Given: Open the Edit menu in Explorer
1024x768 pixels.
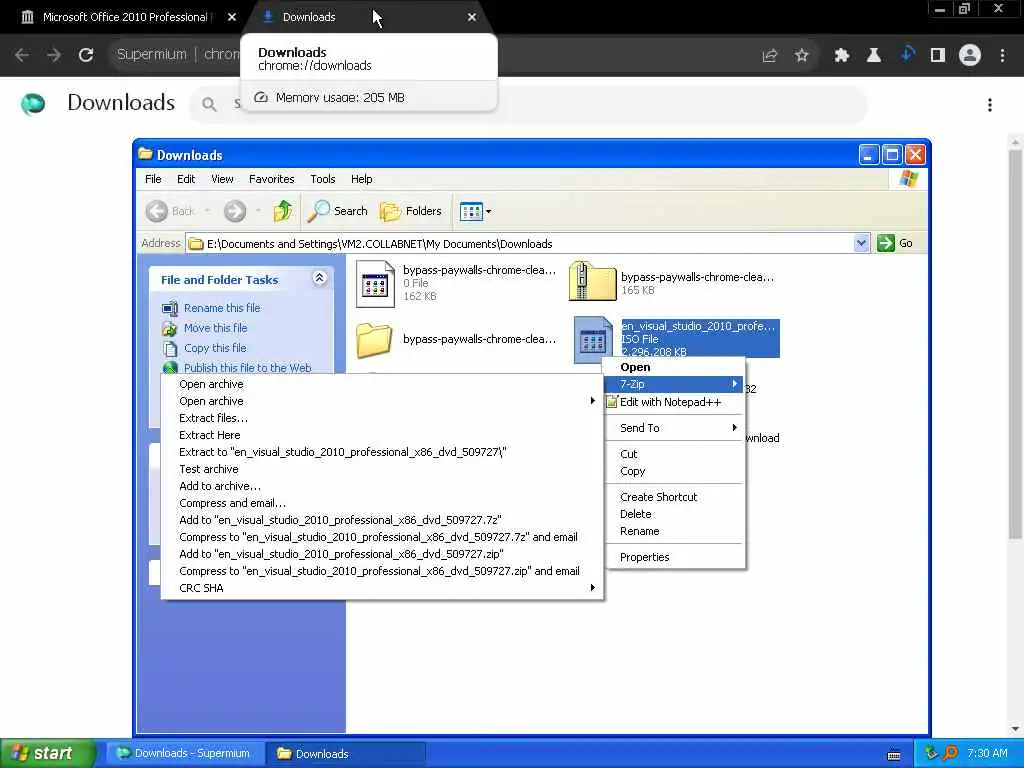Looking at the screenshot, I should point(185,179).
